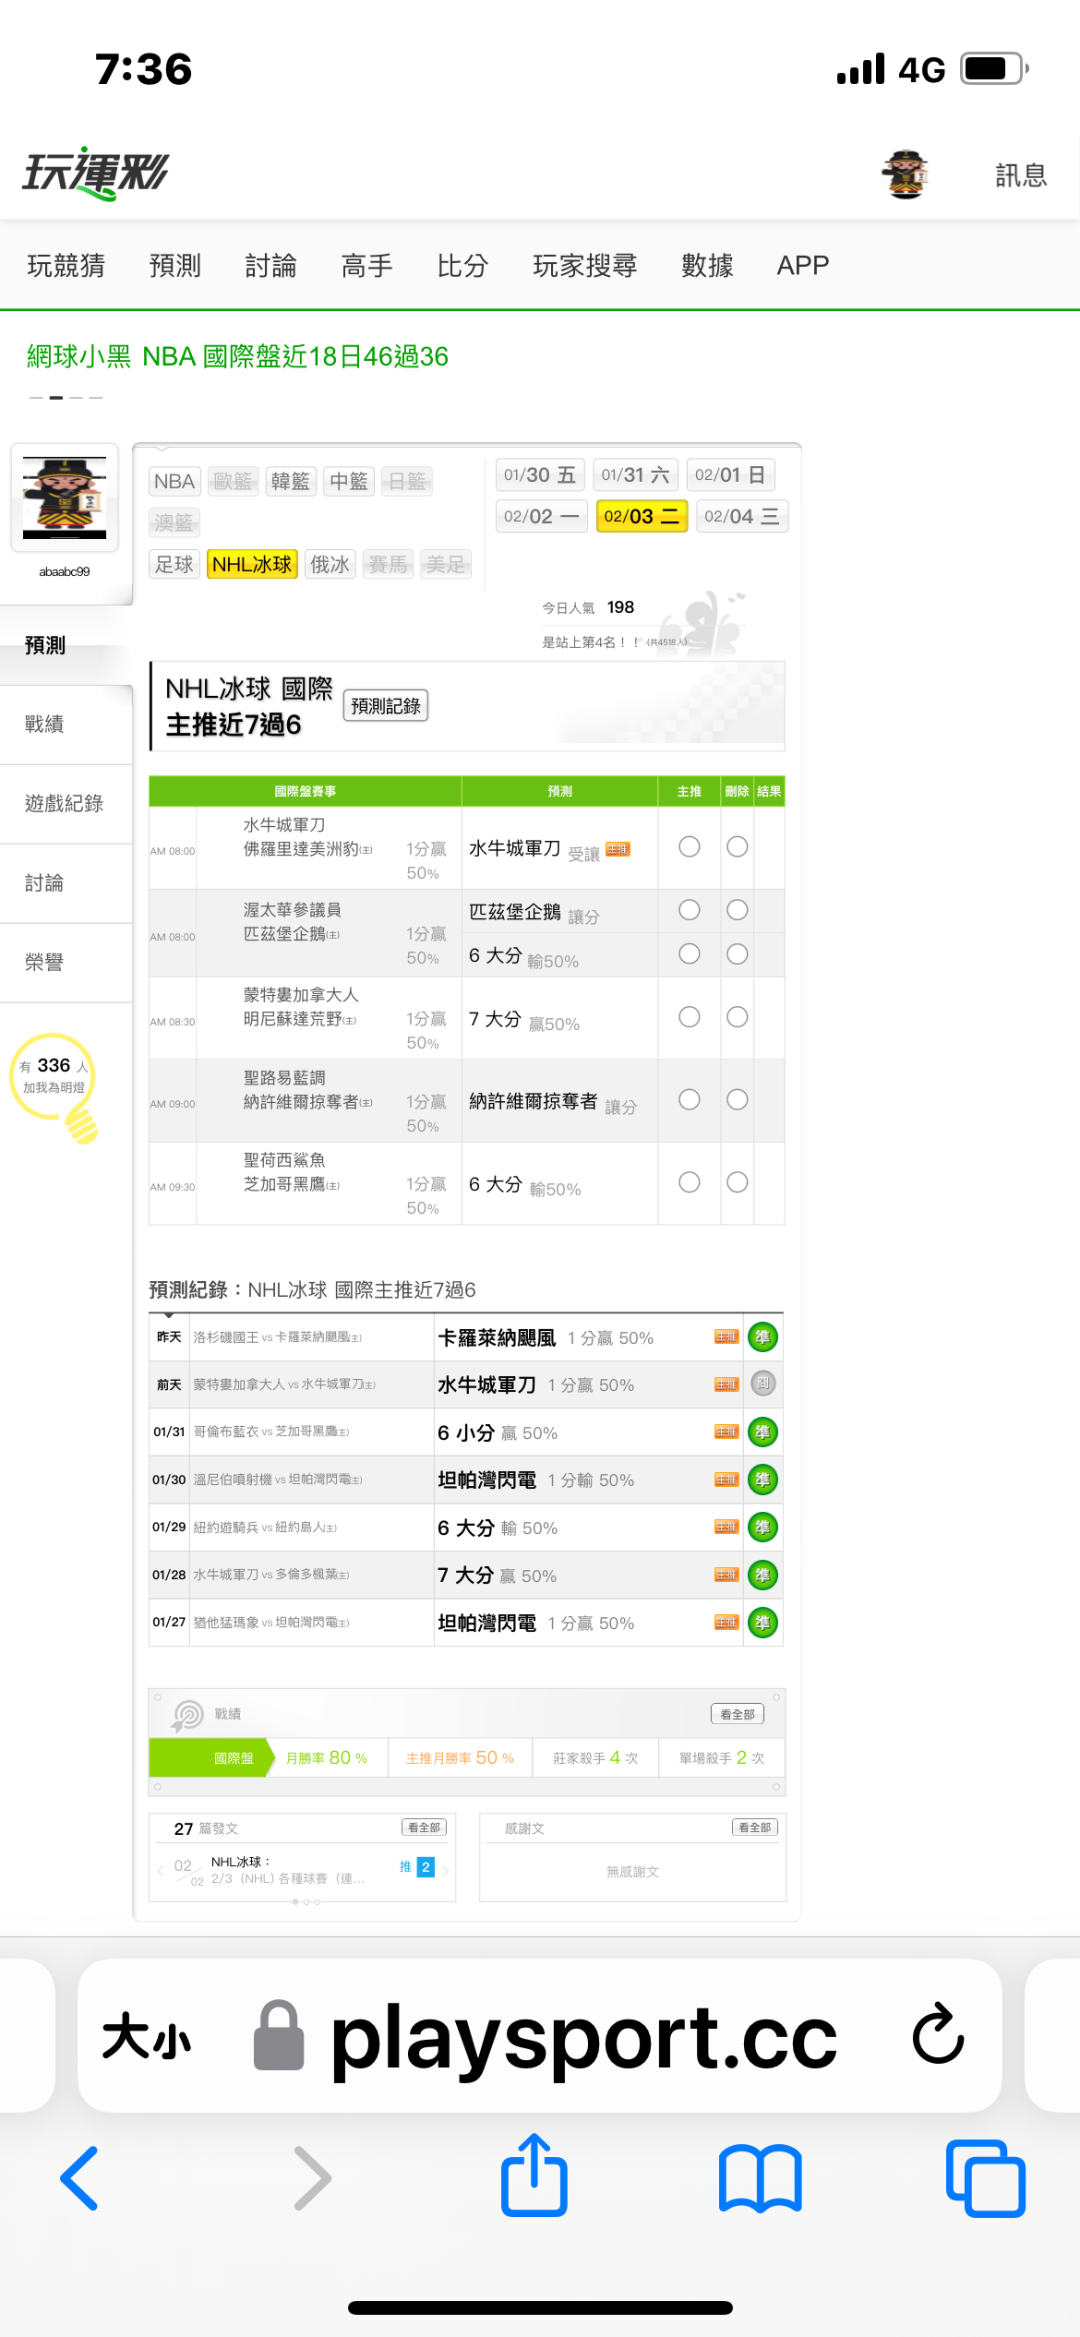Tap Safari's forward arrow
Viewport: 1080px width, 2337px height.
pyautogui.click(x=312, y=2177)
